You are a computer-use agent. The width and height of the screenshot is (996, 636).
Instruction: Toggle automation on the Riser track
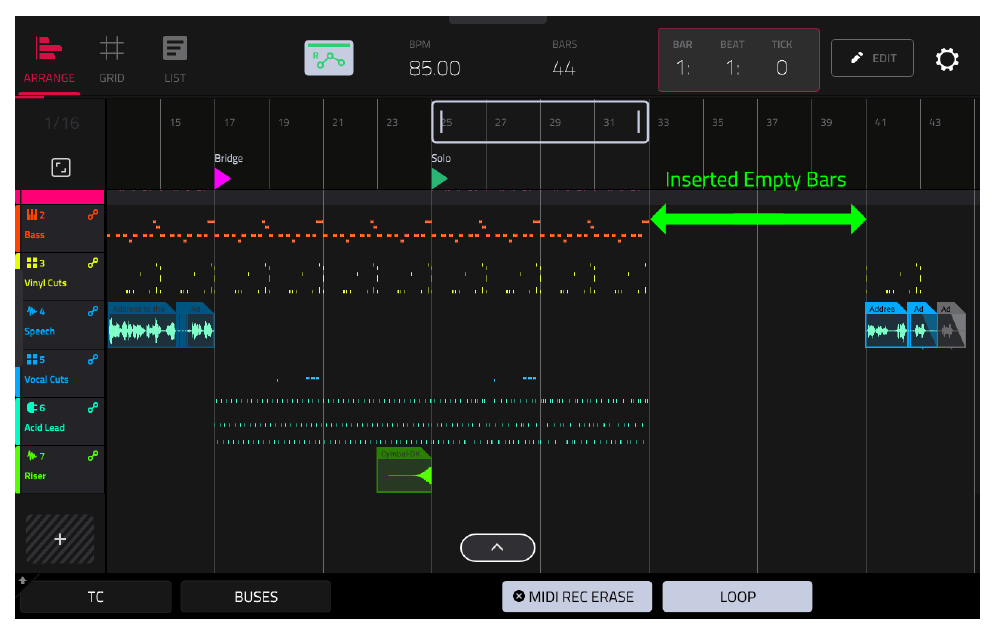pos(93,456)
